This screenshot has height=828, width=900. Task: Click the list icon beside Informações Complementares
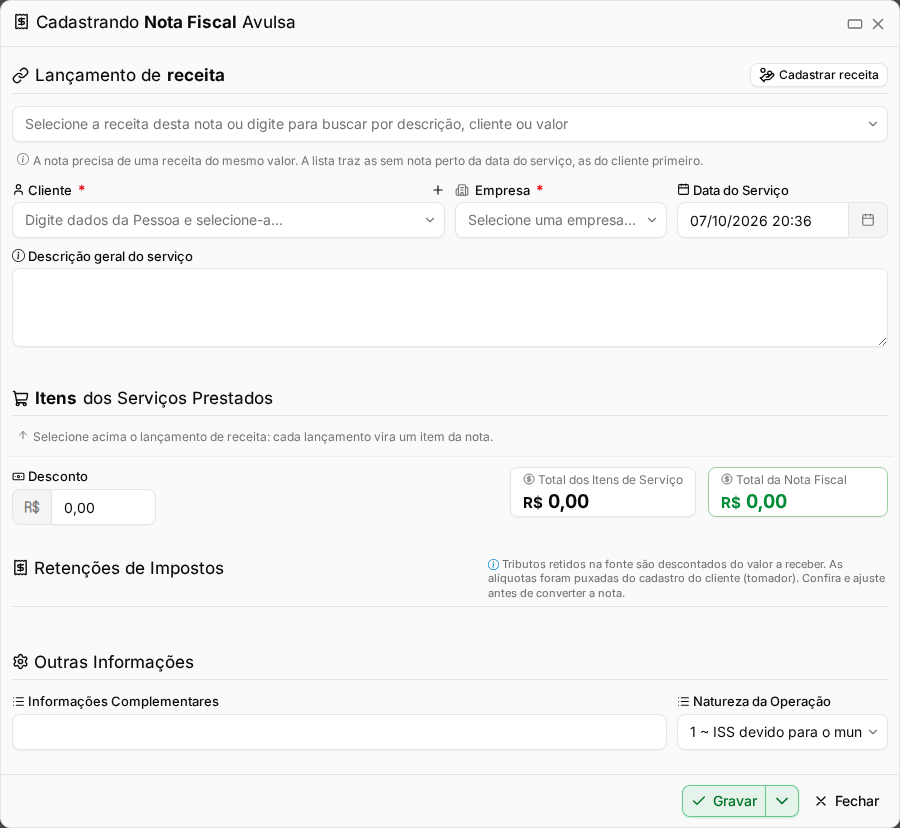(18, 701)
